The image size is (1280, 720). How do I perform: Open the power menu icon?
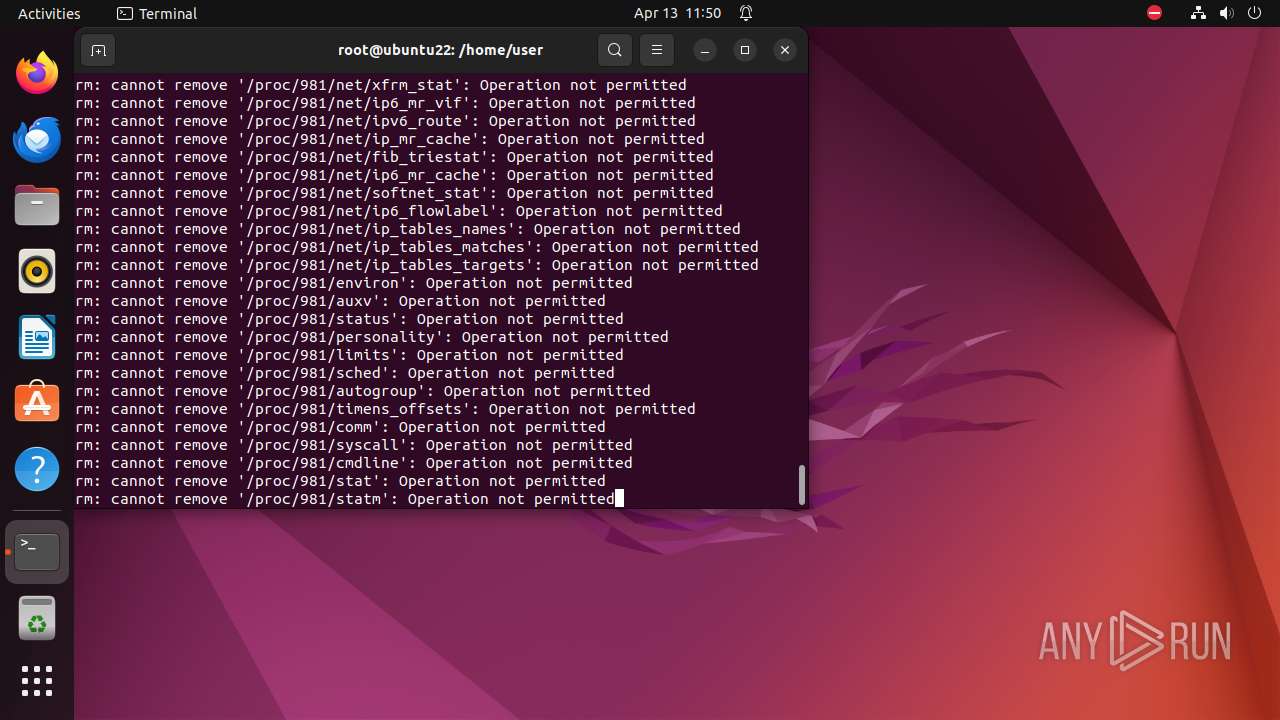click(x=1254, y=14)
